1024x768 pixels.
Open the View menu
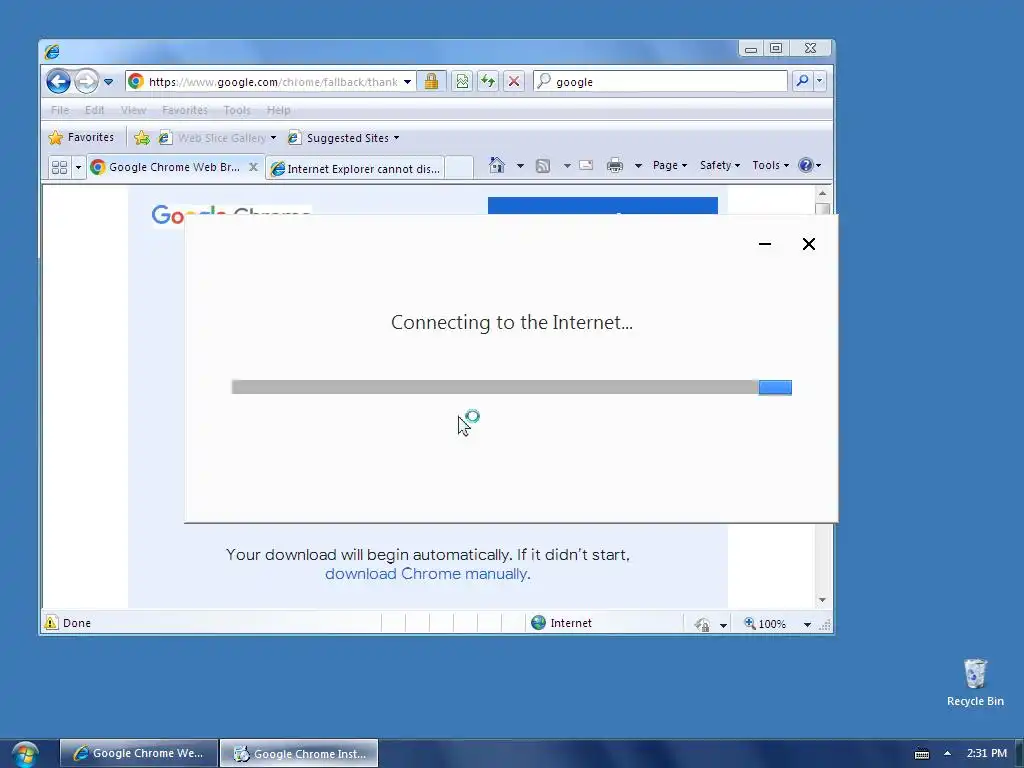pyautogui.click(x=133, y=110)
